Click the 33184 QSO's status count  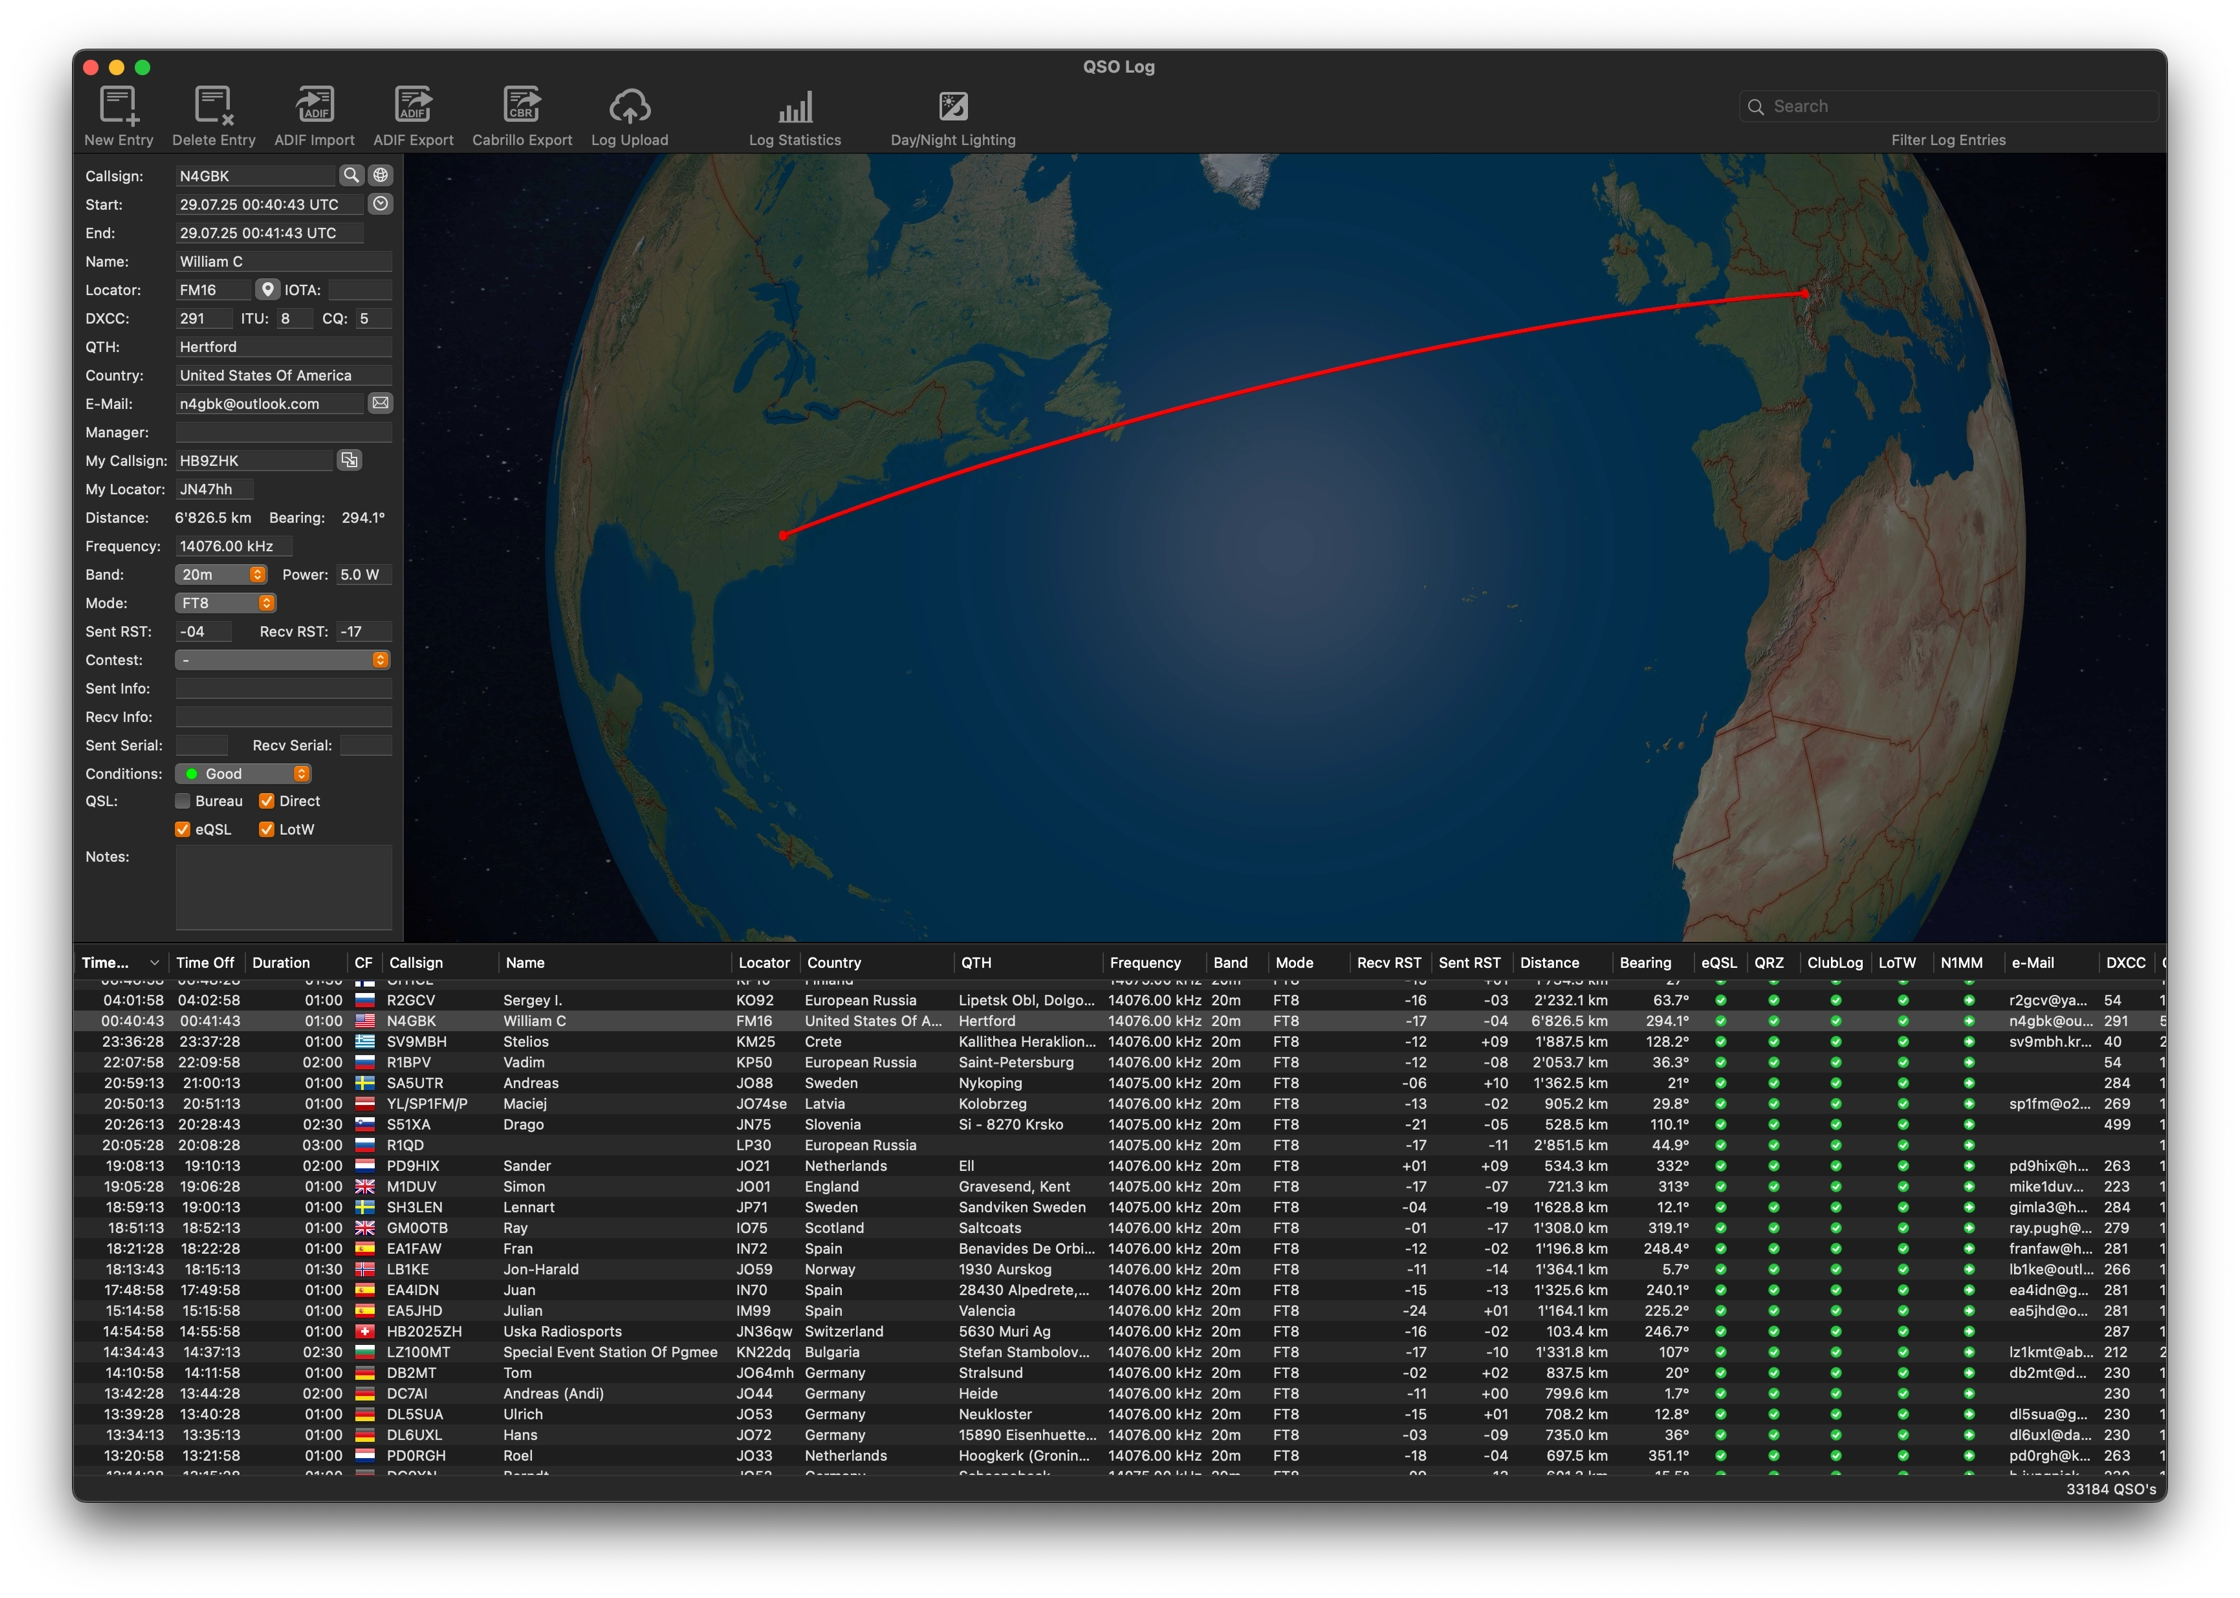click(x=2111, y=1489)
